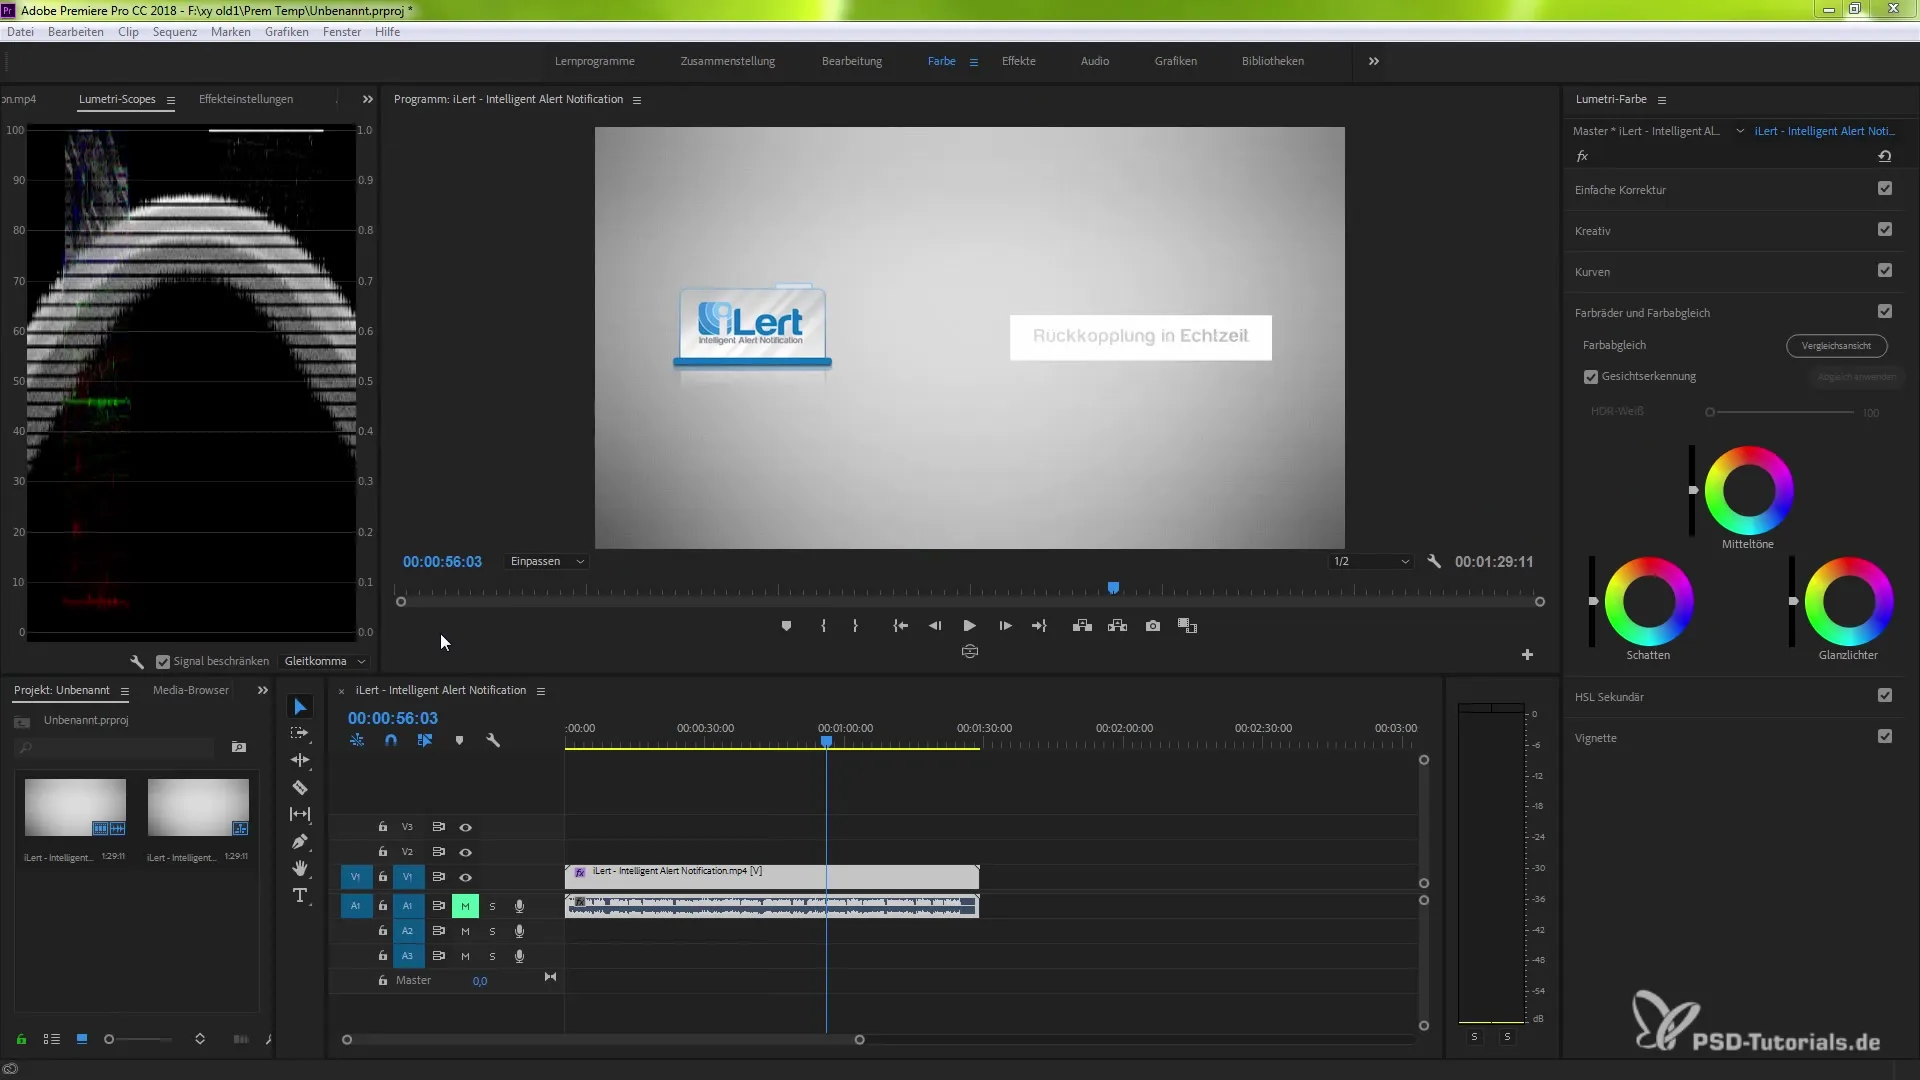The width and height of the screenshot is (1920, 1080).
Task: Go to In point
Action: click(900, 626)
